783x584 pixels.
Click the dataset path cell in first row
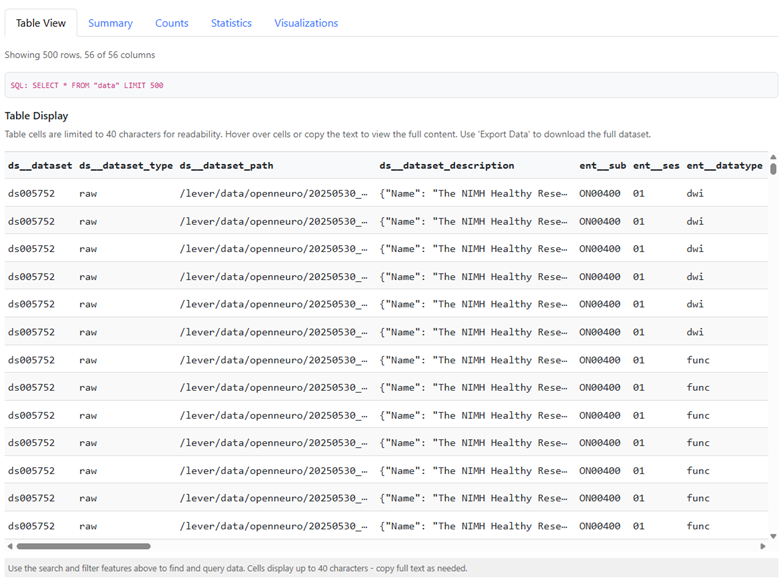click(273, 193)
